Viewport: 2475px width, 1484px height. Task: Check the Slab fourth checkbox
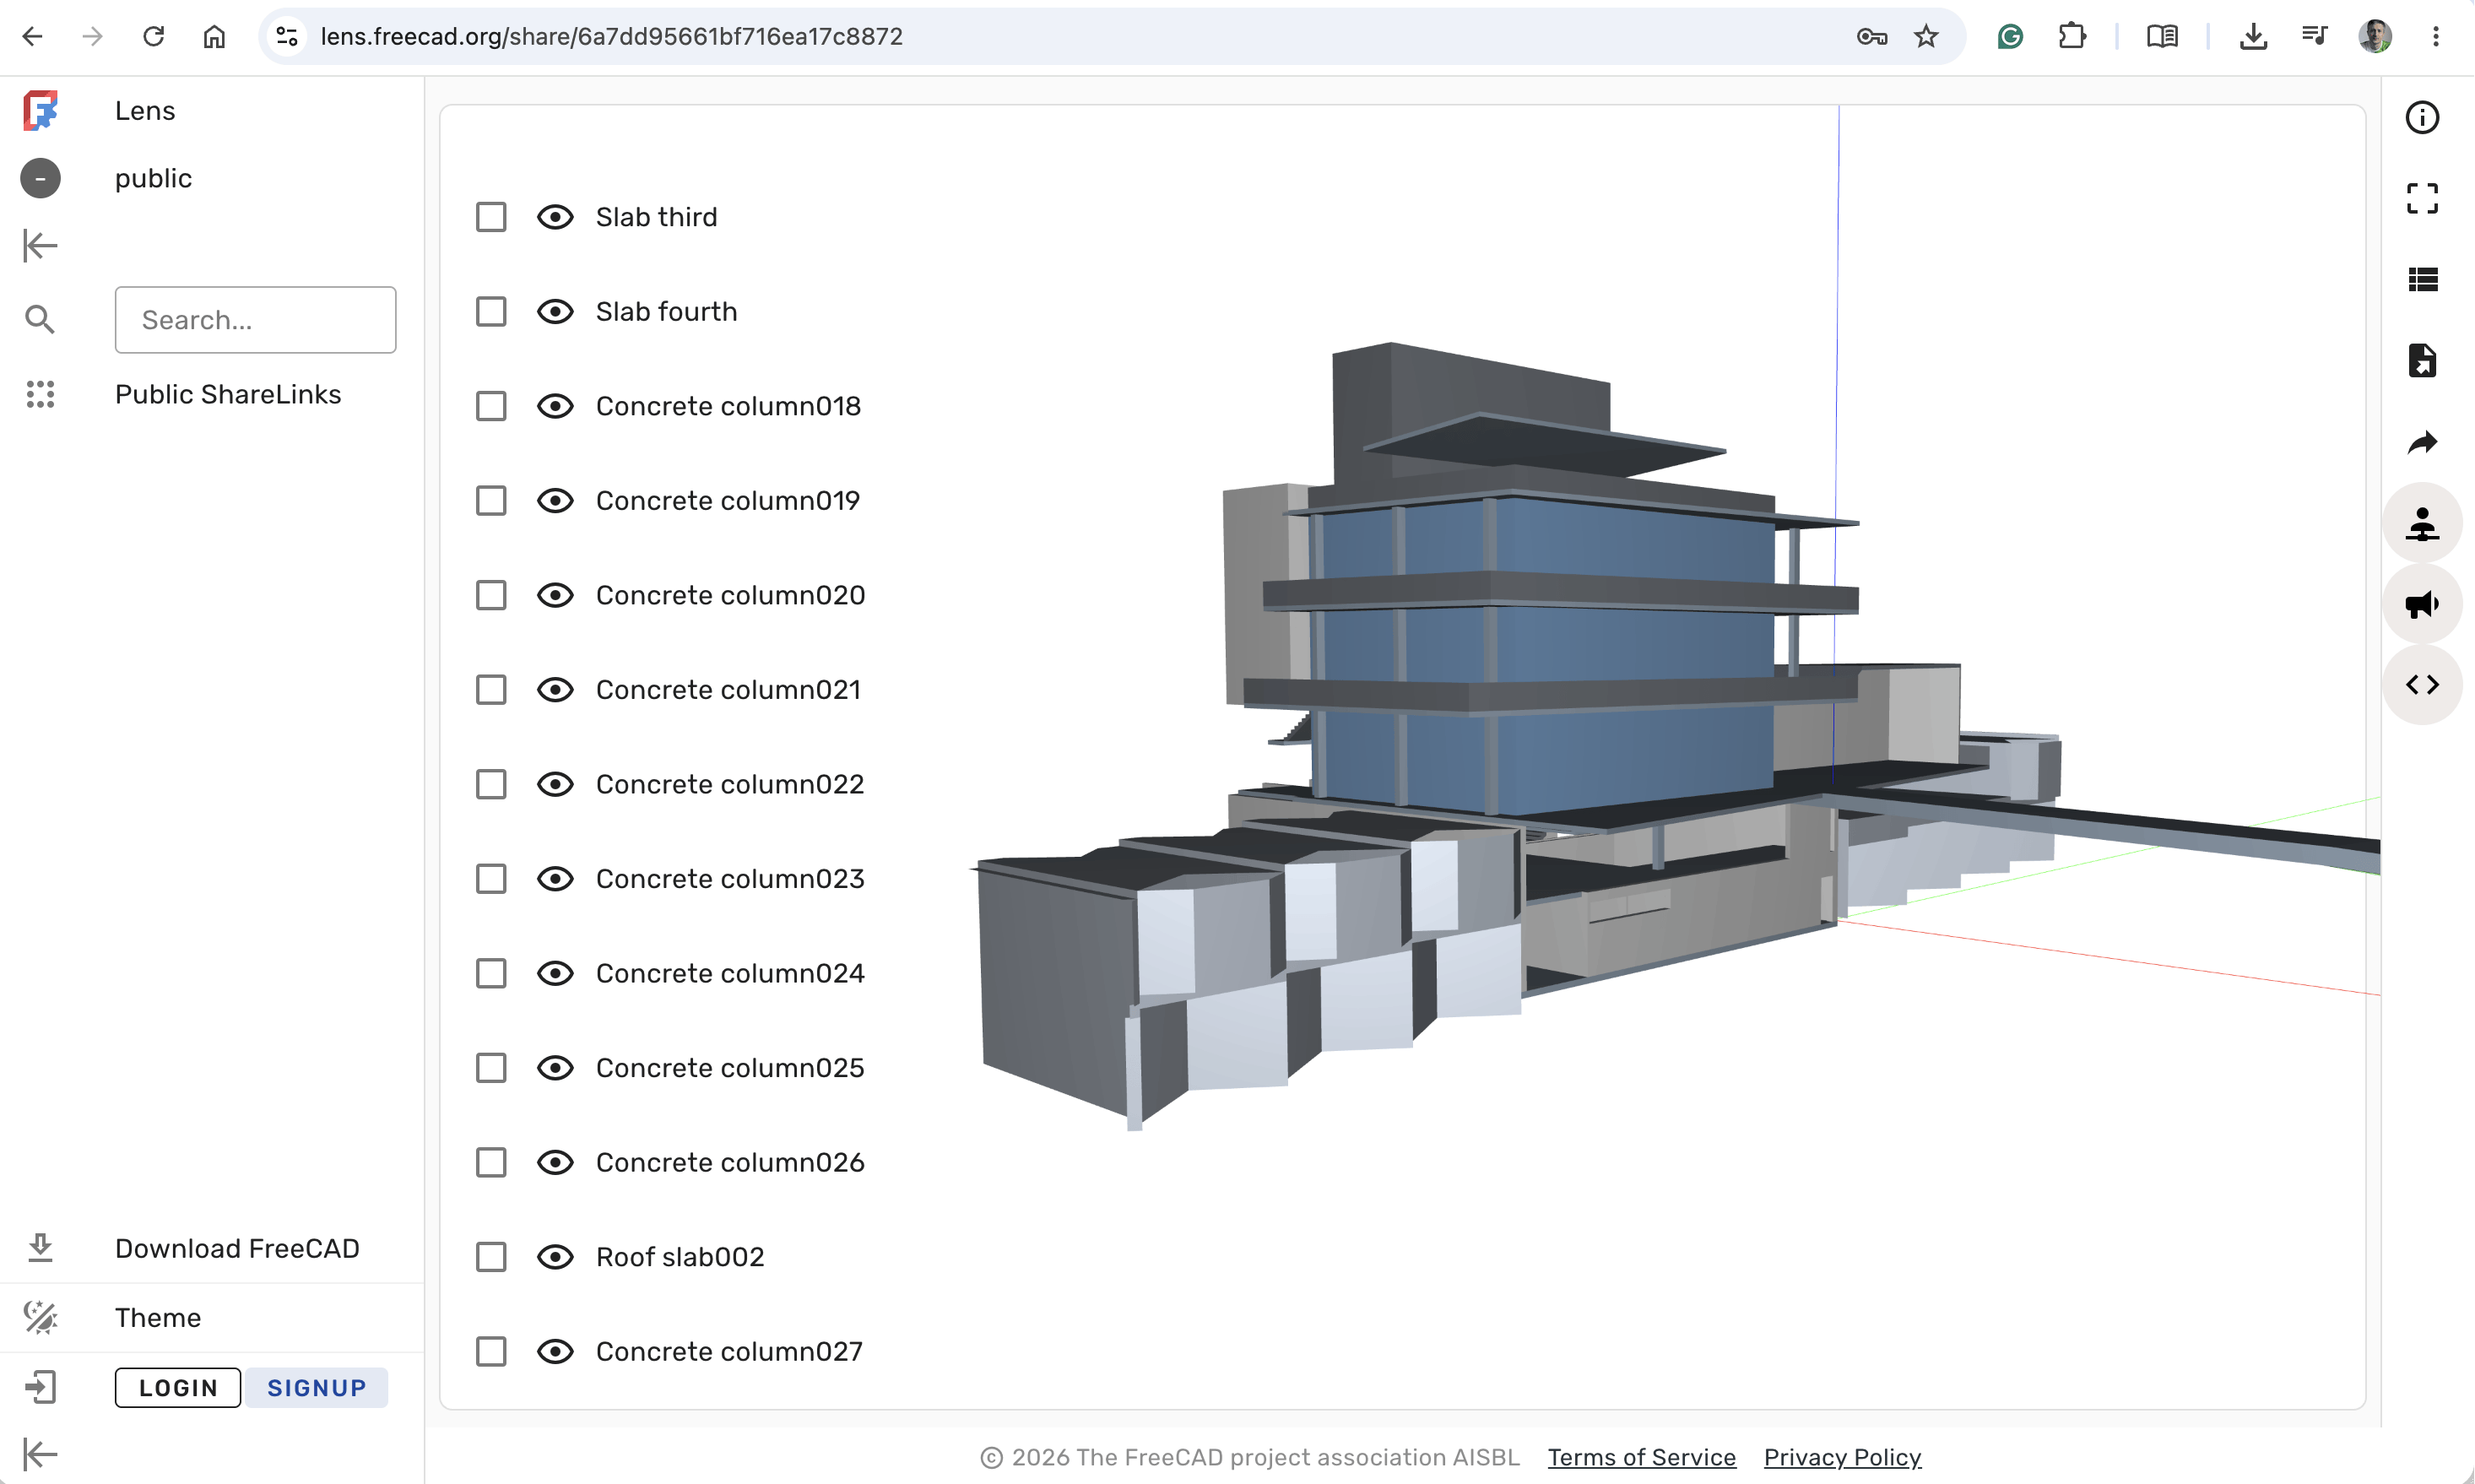tap(491, 312)
